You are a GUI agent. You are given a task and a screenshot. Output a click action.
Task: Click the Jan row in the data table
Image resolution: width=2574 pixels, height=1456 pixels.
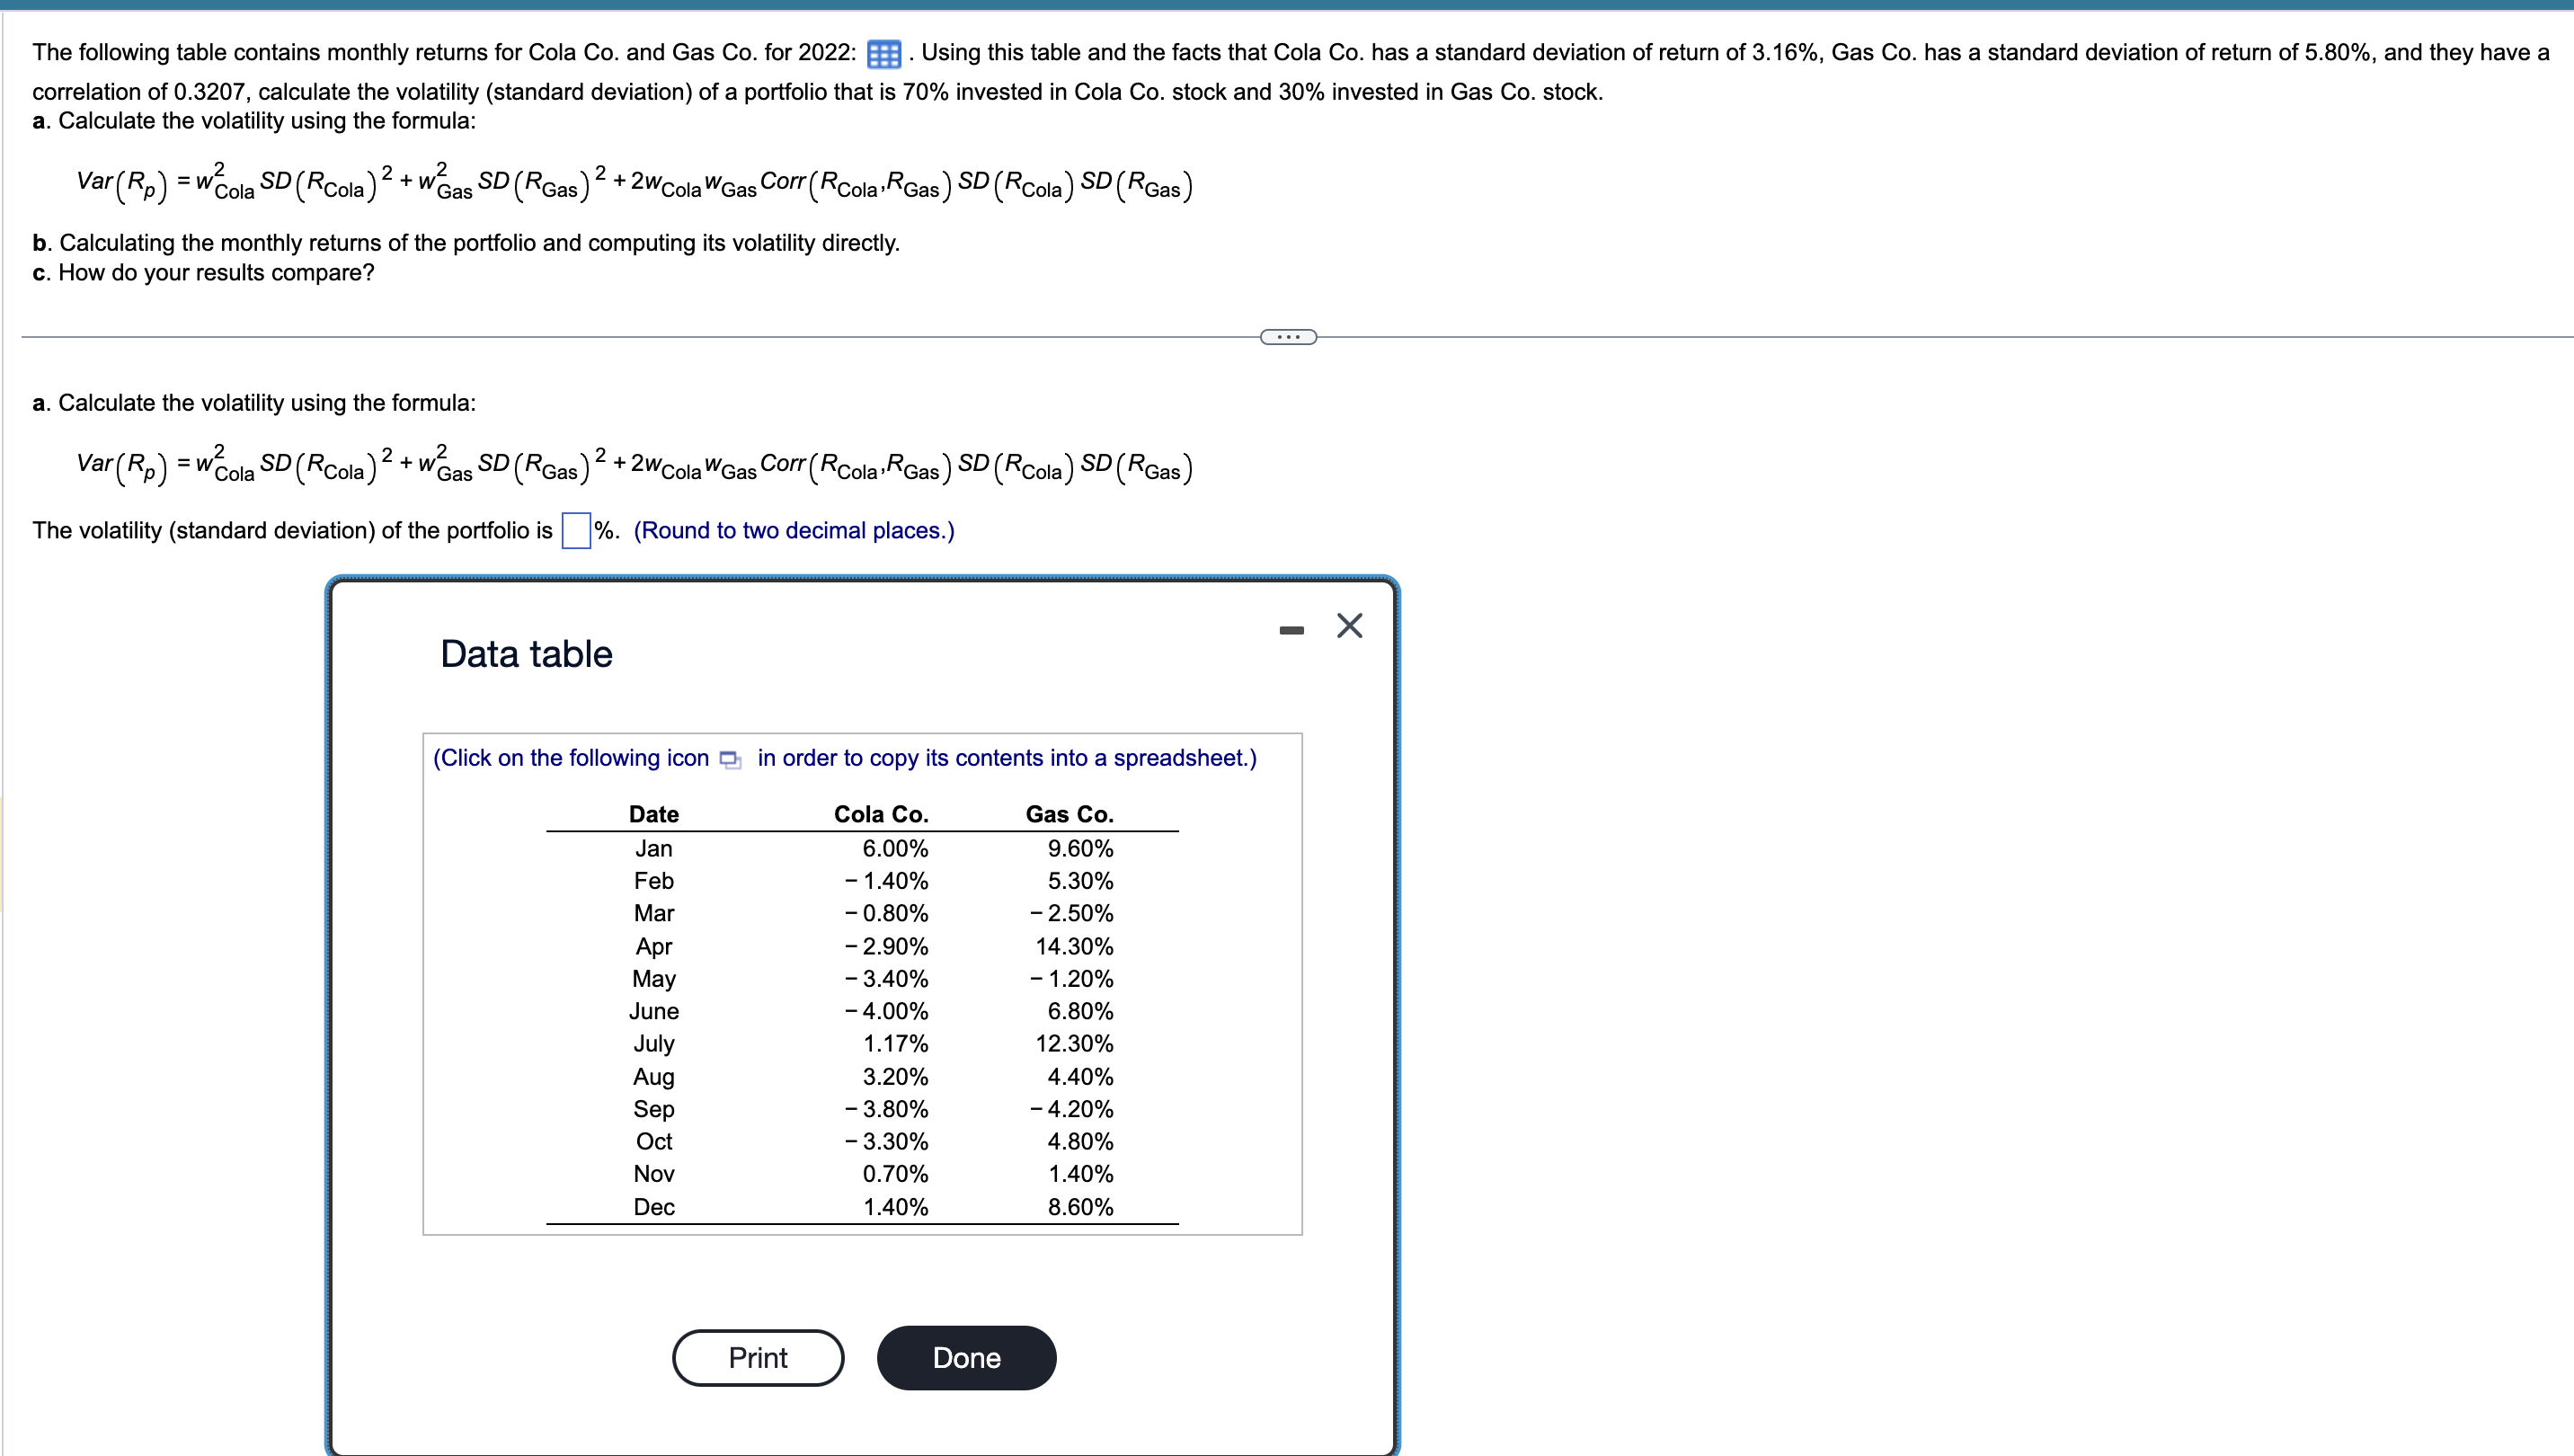[654, 848]
